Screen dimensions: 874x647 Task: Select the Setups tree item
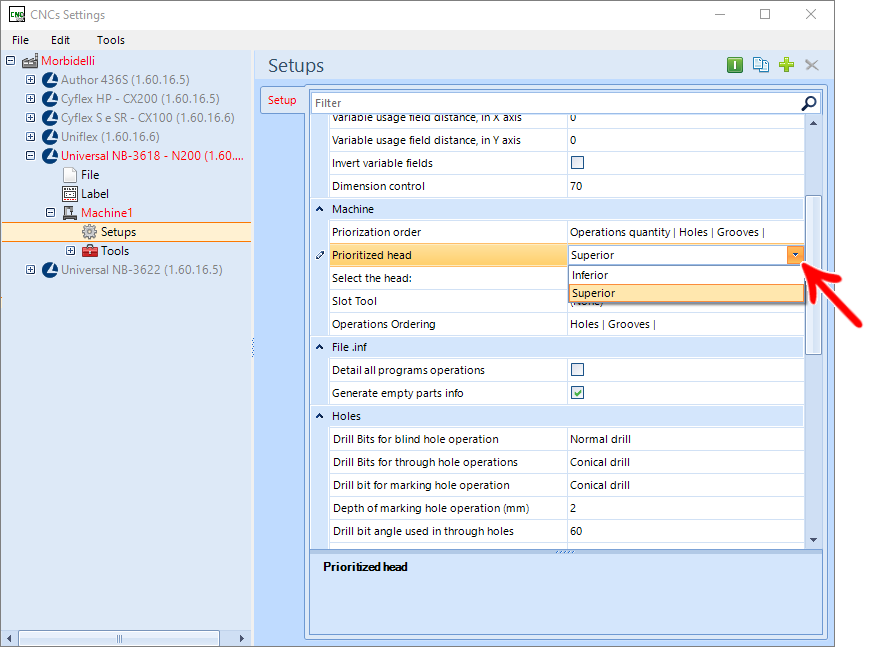click(118, 232)
